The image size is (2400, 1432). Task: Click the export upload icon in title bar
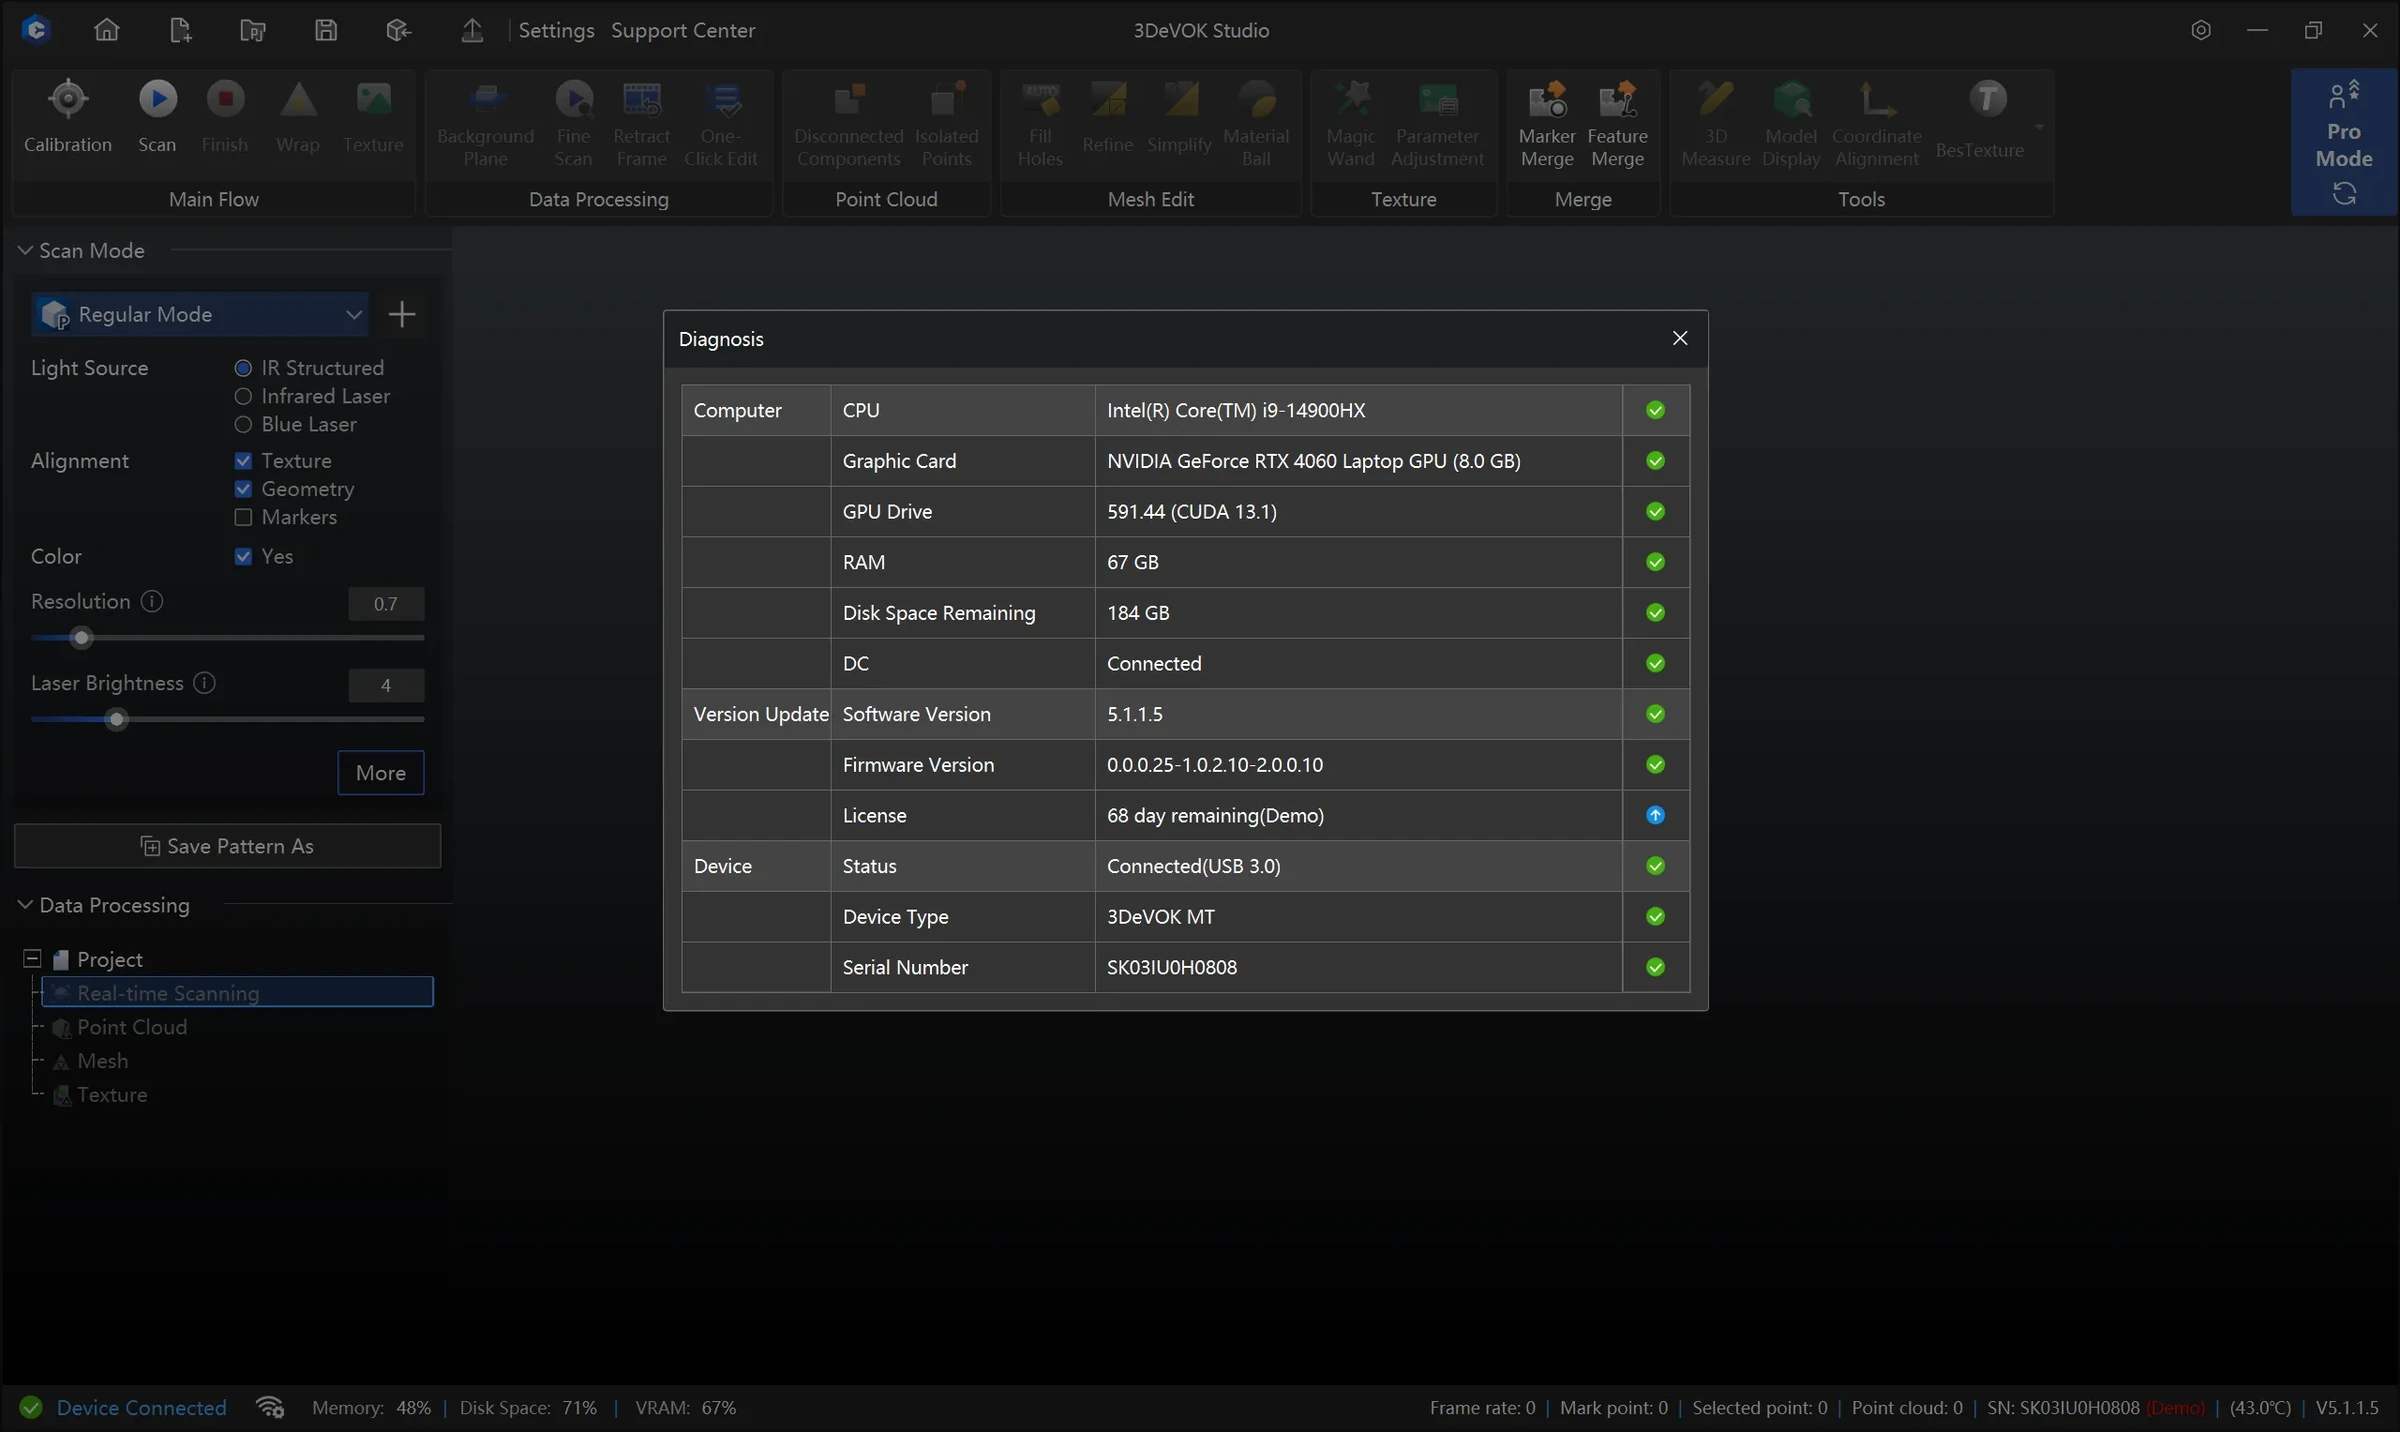coord(472,30)
